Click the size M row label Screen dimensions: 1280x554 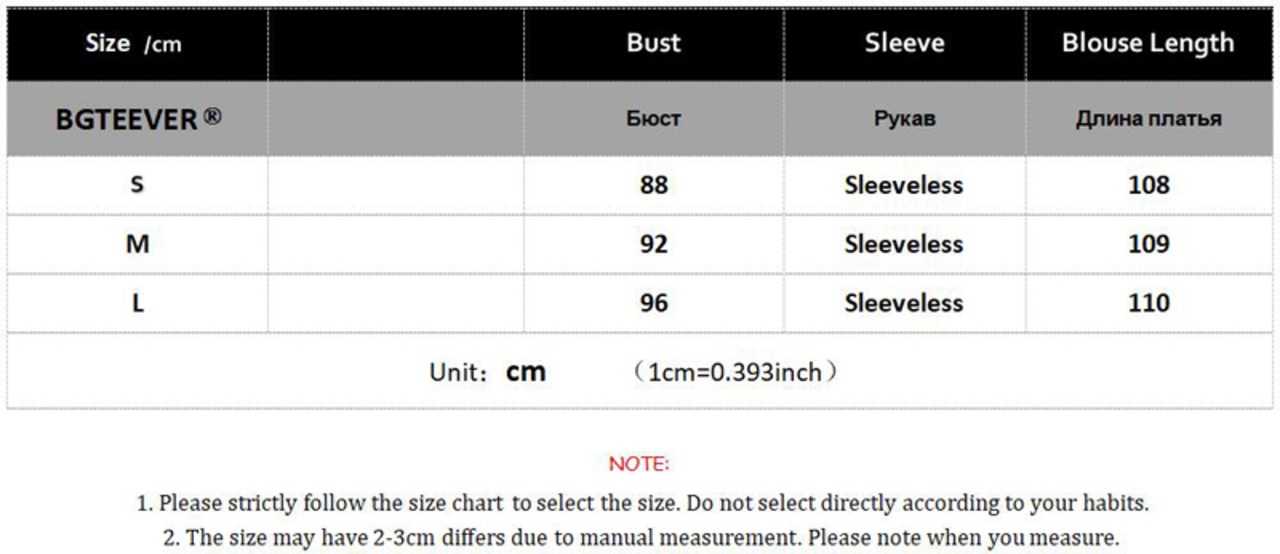coord(137,244)
